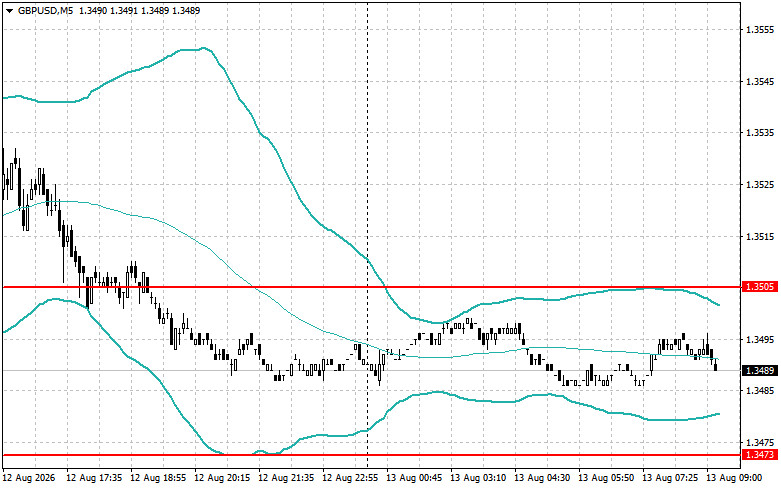
Task: Click the 13 Aug 09:00 time label
Action: pos(734,478)
